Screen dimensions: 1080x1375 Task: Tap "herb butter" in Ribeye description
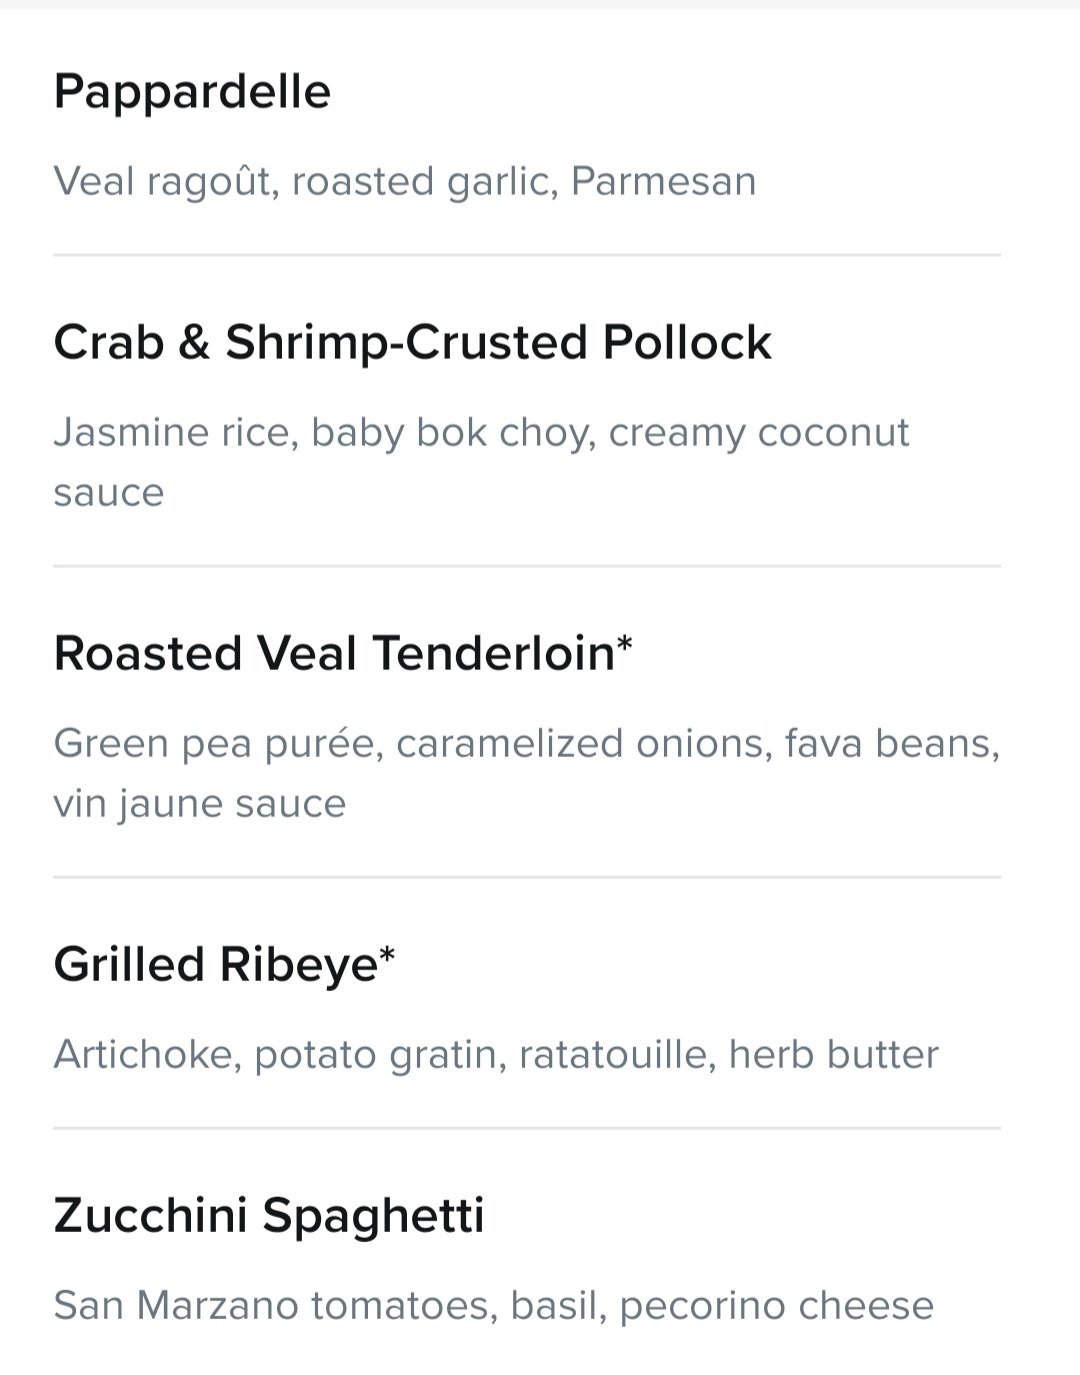(833, 1055)
